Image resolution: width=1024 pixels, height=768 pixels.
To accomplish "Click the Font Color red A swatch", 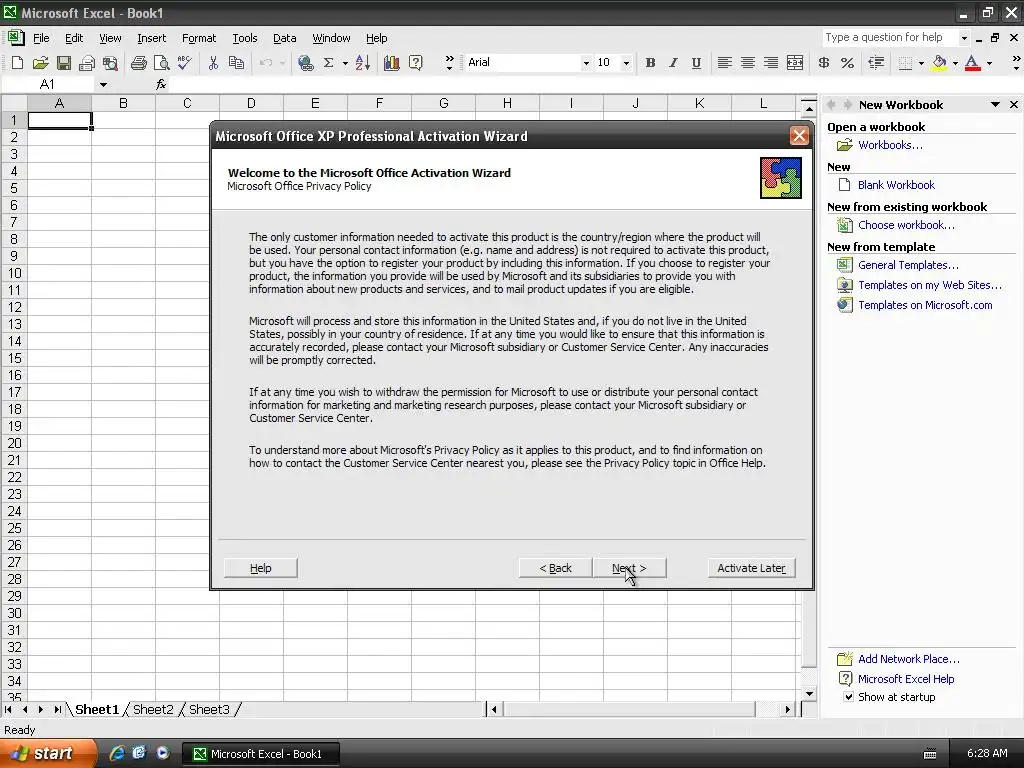I will (973, 63).
